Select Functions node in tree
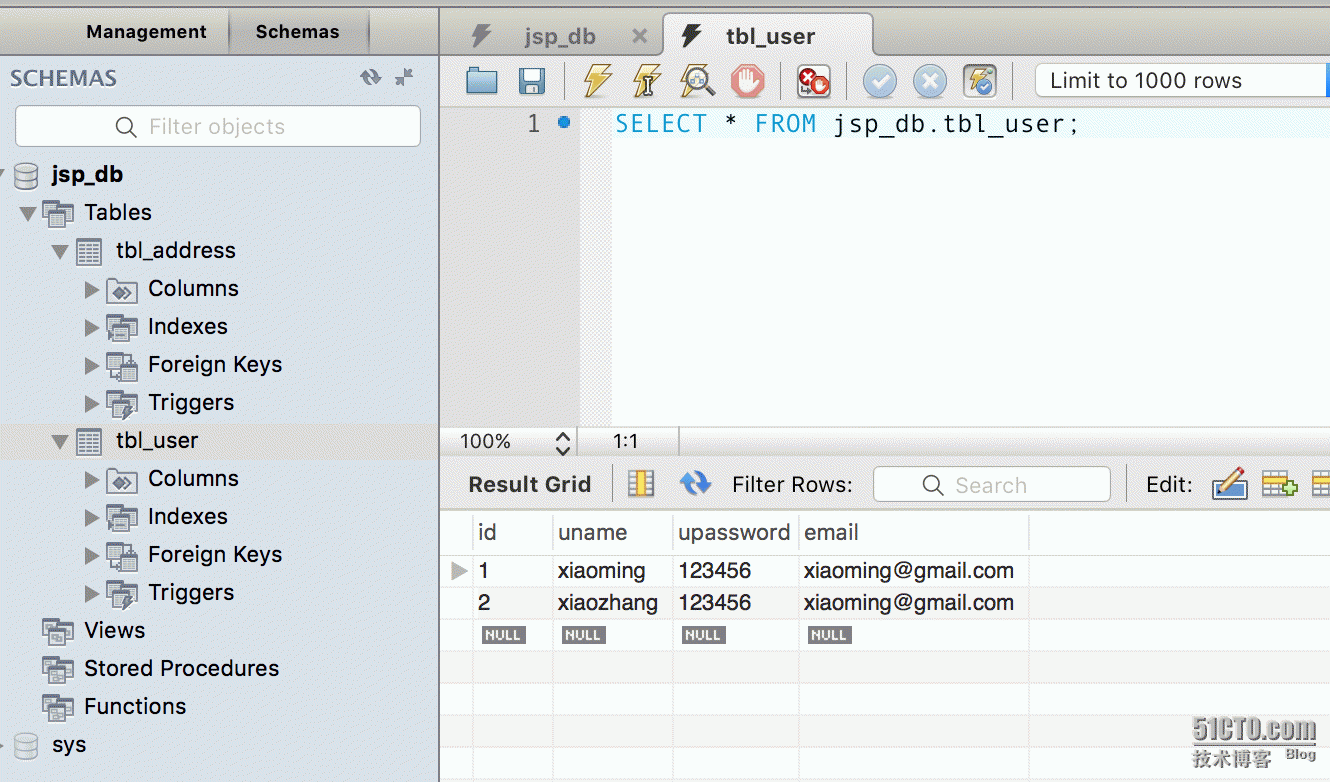Viewport: 1330px width, 782px height. (135, 707)
